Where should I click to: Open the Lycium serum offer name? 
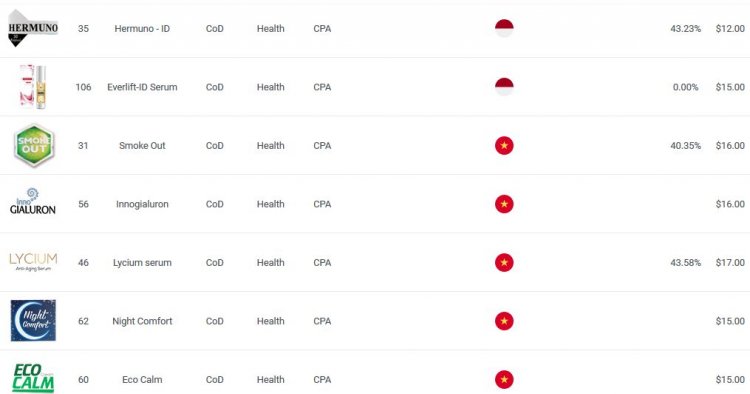pyautogui.click(x=142, y=263)
